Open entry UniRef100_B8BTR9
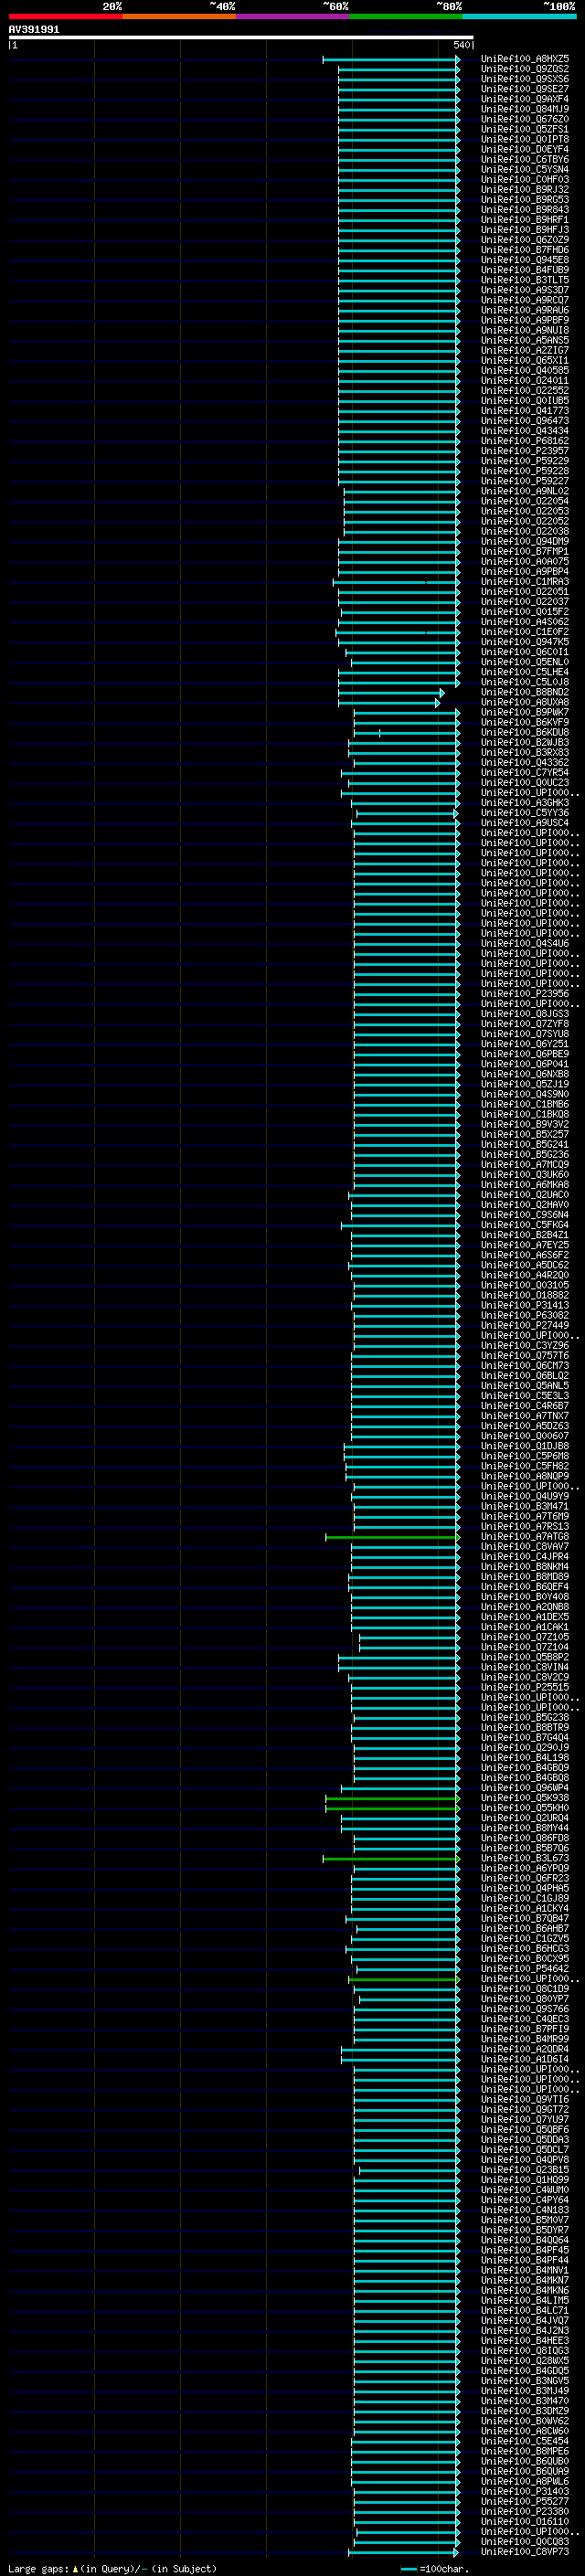Screen dimensions: 585x2576 tap(525, 1728)
